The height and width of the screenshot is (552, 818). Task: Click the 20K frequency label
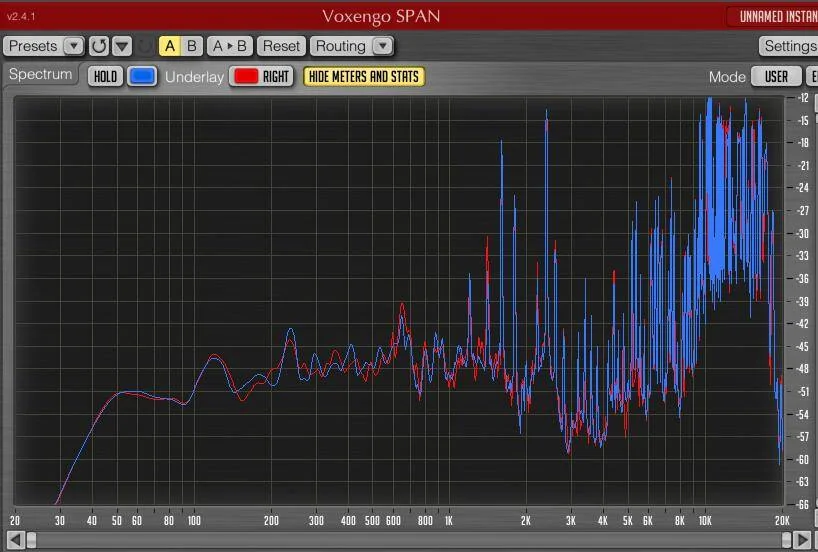click(782, 520)
